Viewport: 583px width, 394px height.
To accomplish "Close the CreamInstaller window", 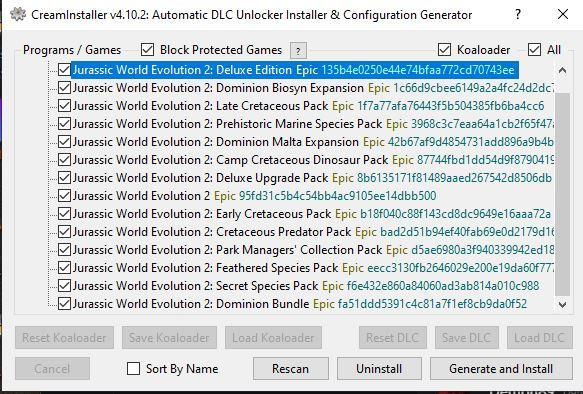I will pos(563,14).
